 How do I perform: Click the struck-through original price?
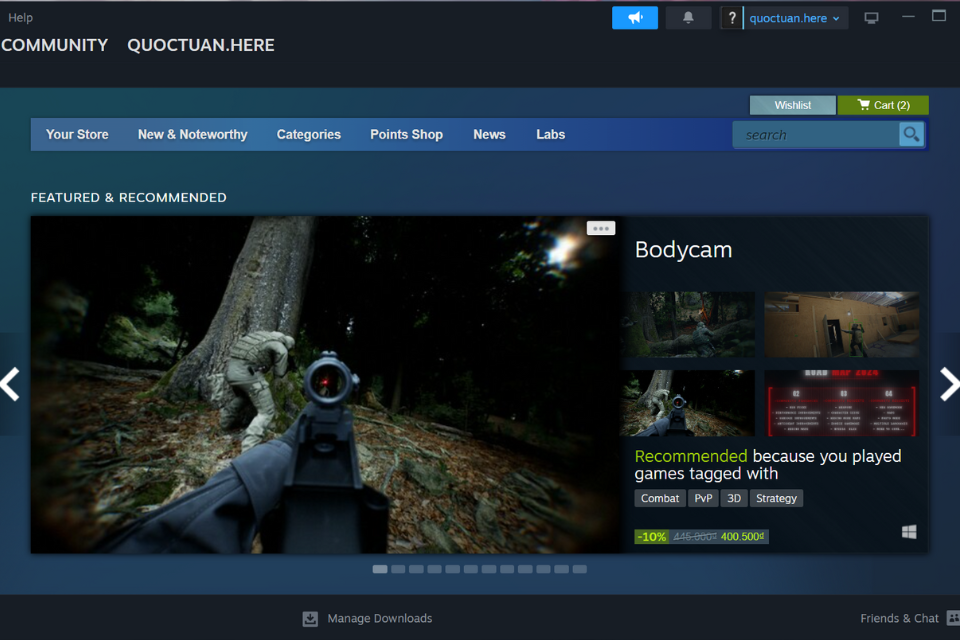pyautogui.click(x=694, y=536)
